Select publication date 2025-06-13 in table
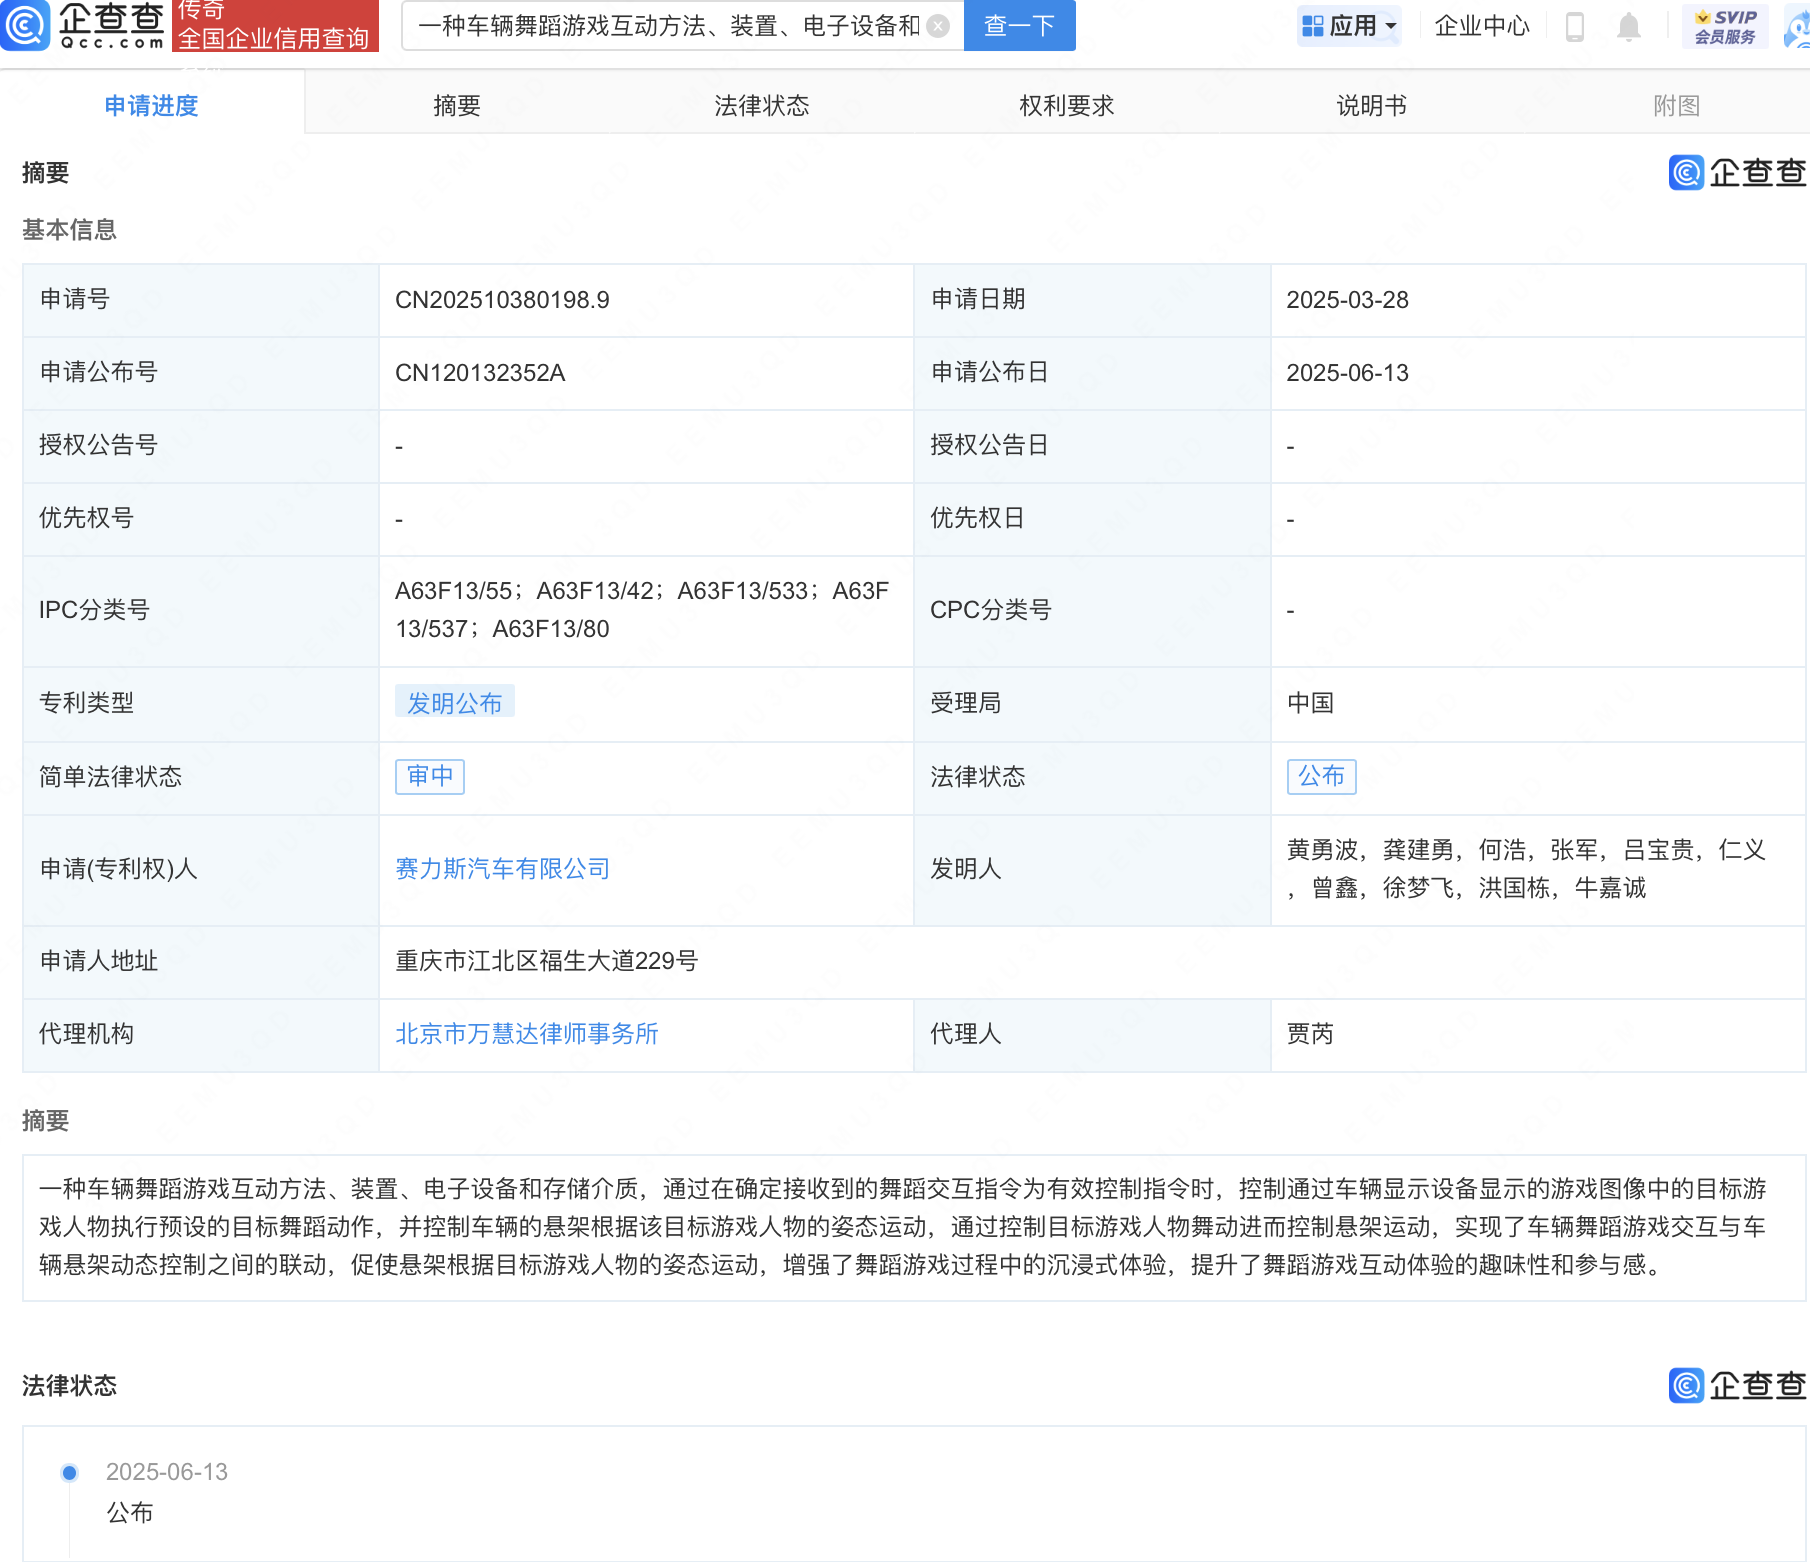1810x1562 pixels. click(1347, 373)
